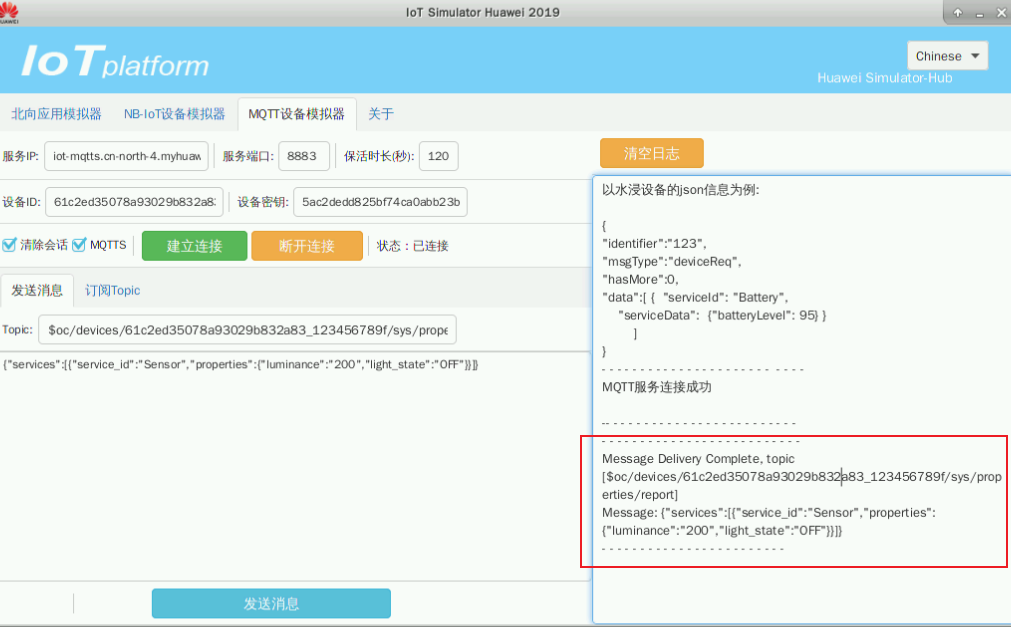1011x627 pixels.
Task: Toggle the MQTTS checkbox
Action: click(x=79, y=245)
